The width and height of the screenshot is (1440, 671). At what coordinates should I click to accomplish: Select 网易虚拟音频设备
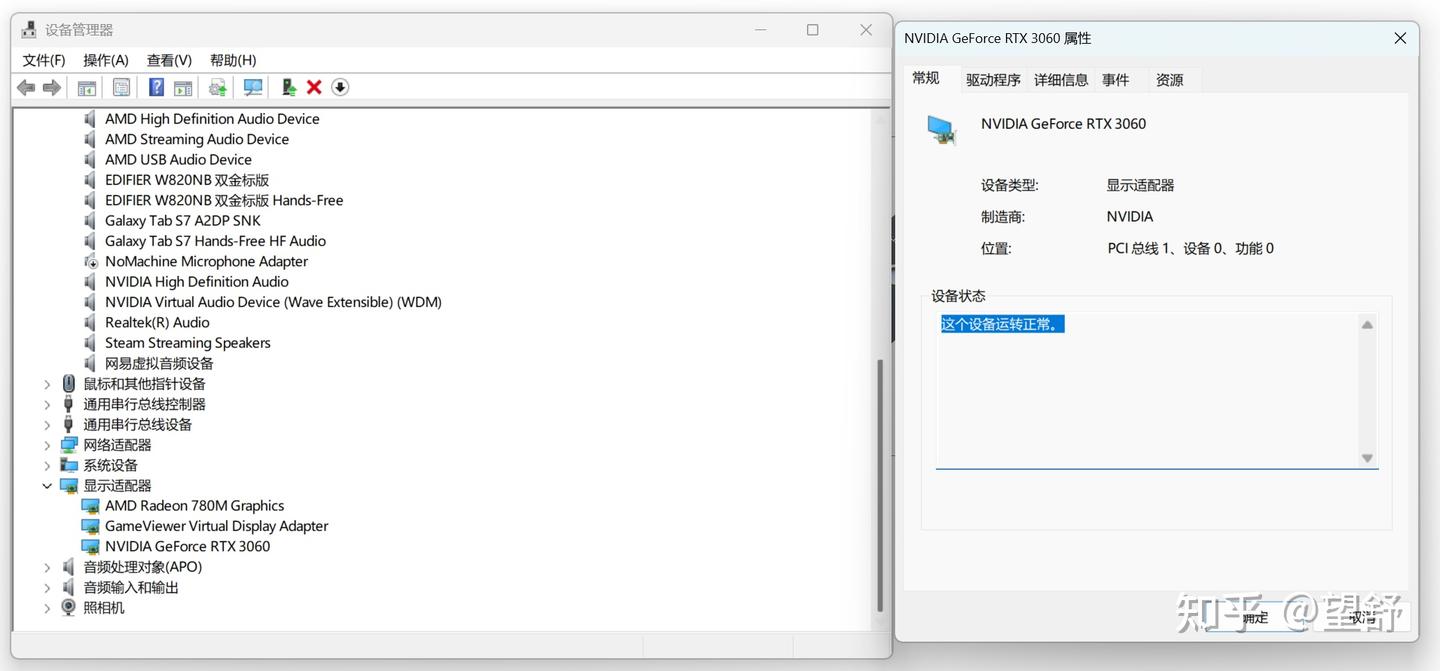[159, 364]
